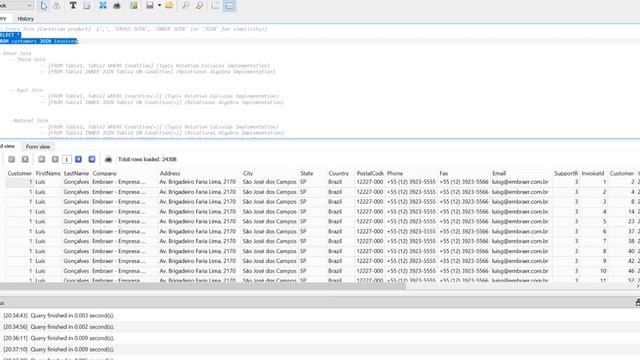Click the scrollbar right arrow under the grid
The width and height of the screenshot is (640, 360).
637,287
